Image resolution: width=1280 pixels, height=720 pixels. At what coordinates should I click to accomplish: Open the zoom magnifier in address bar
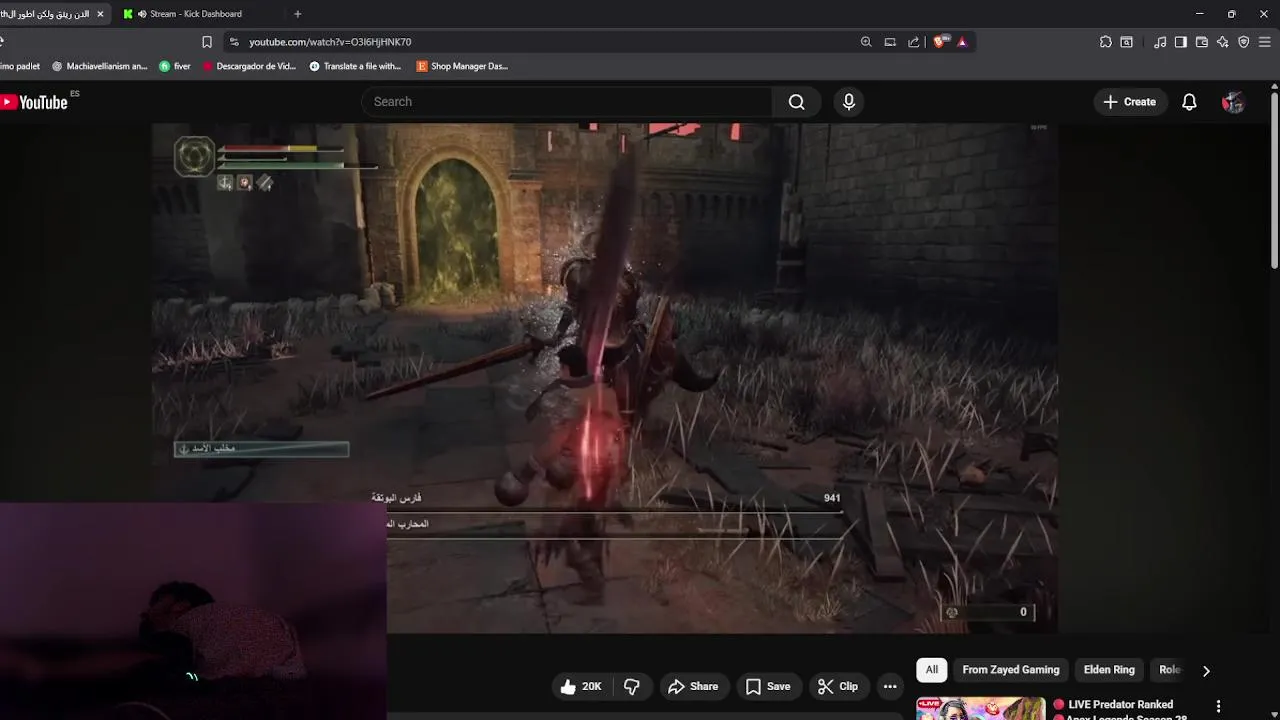coord(866,42)
